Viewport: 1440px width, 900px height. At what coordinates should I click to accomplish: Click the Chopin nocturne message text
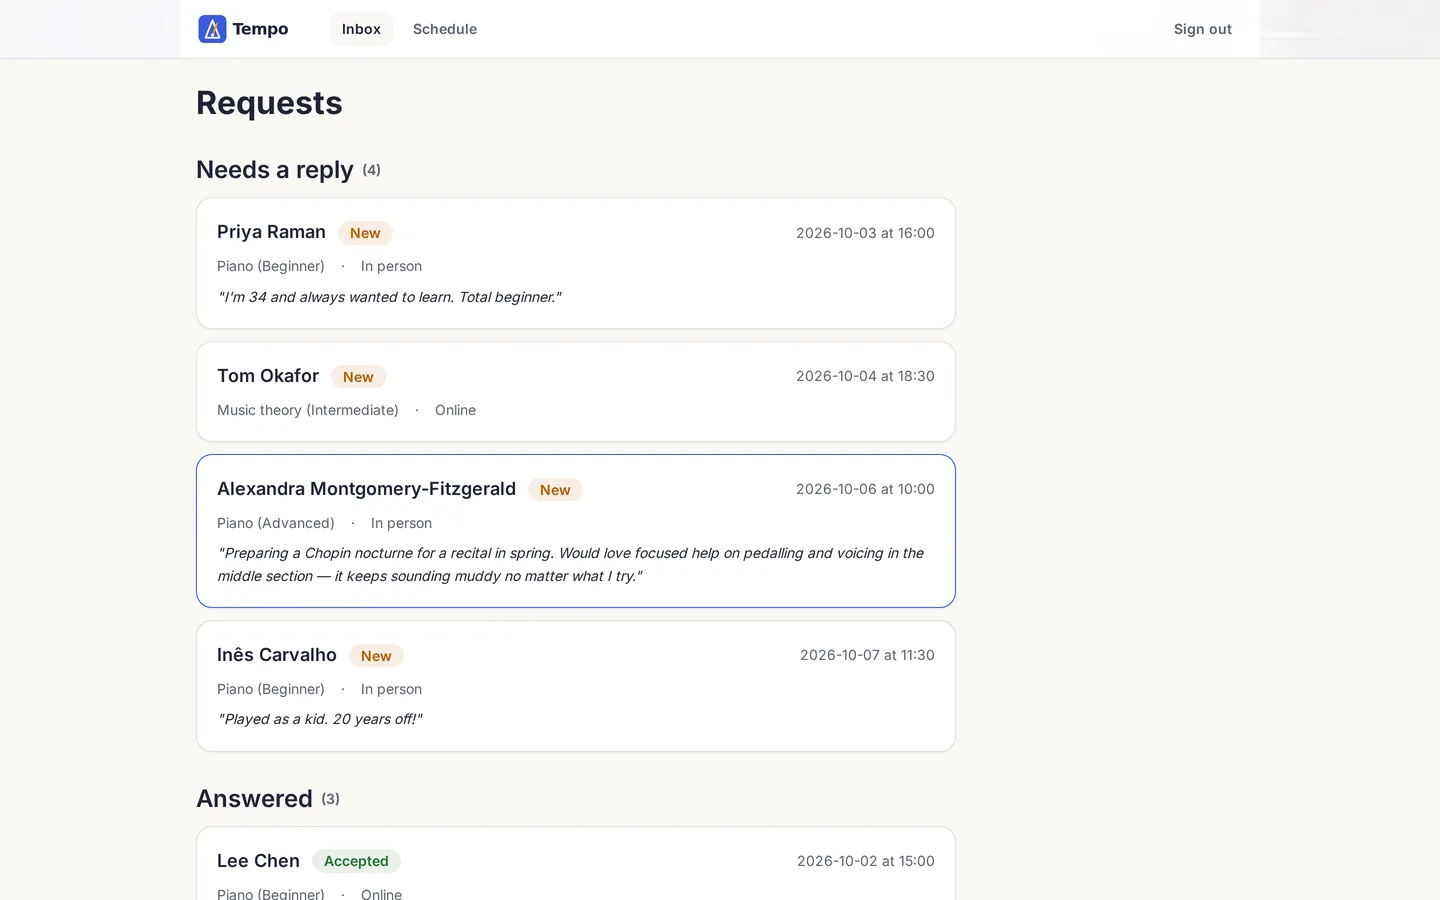click(571, 564)
